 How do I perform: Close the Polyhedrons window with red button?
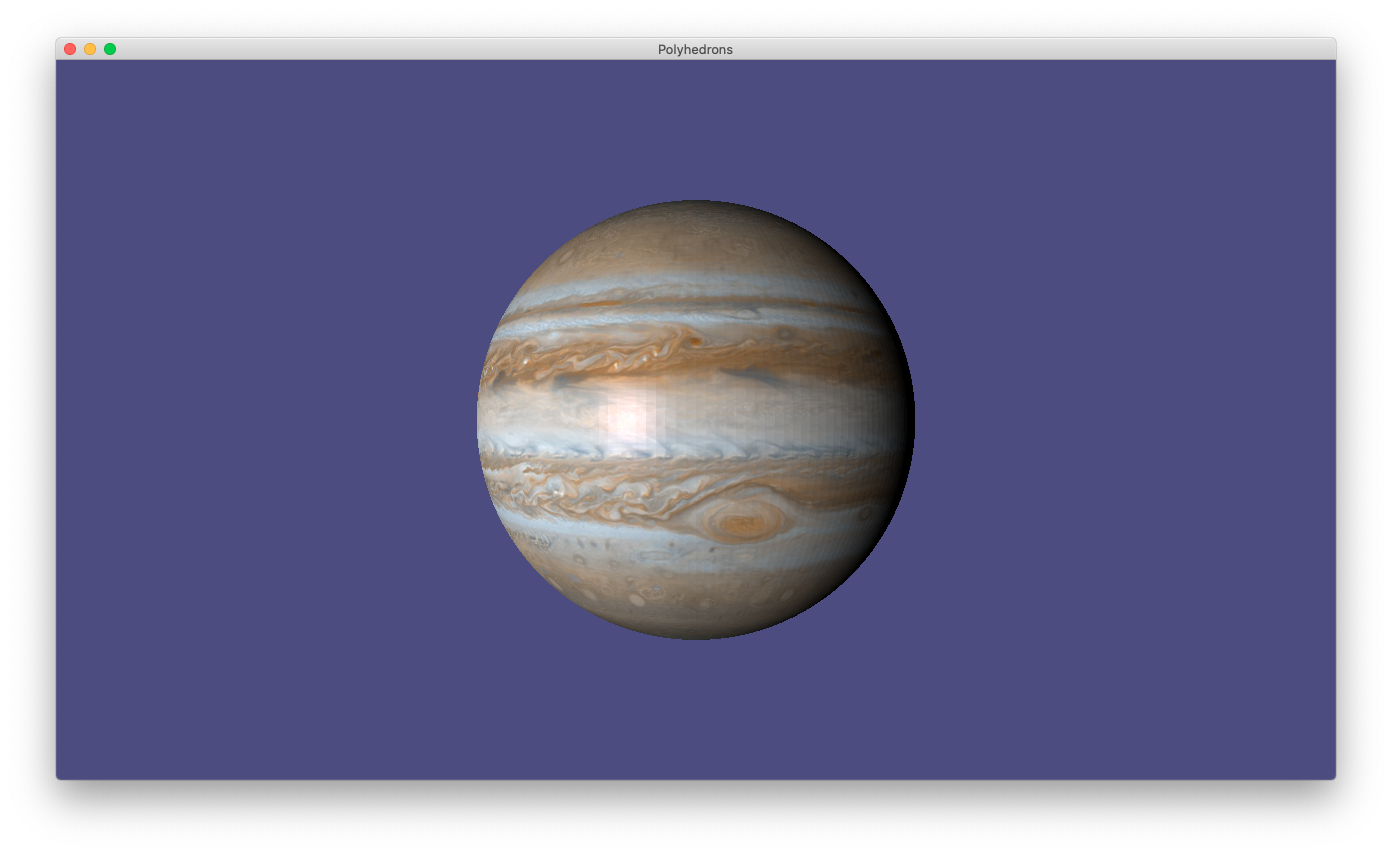pyautogui.click(x=70, y=49)
